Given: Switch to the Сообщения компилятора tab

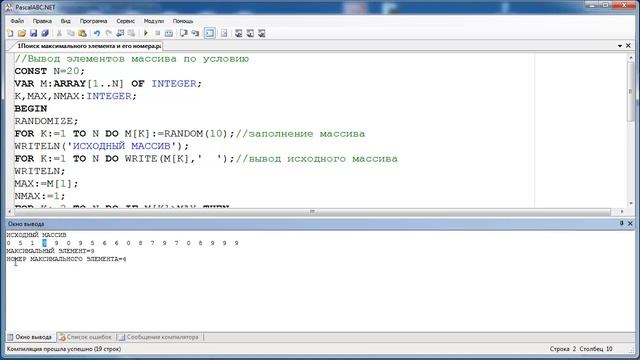Looking at the screenshot, I should click(x=158, y=337).
